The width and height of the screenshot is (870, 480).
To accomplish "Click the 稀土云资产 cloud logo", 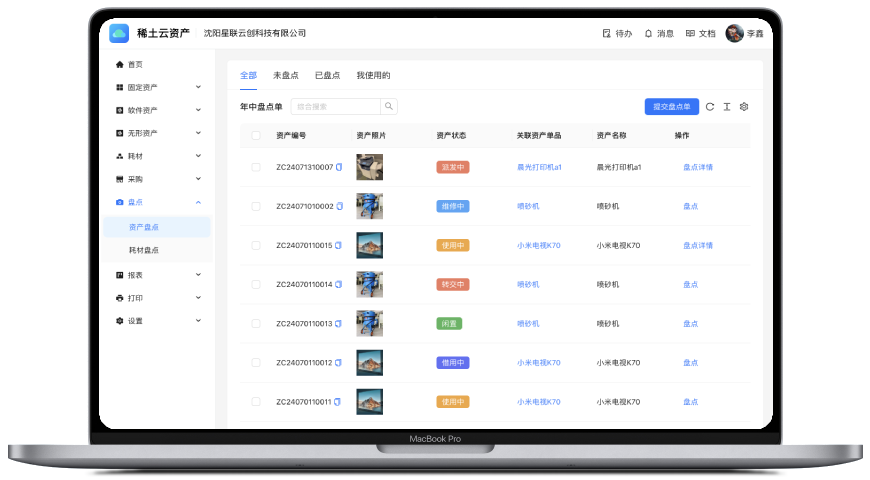I will pyautogui.click(x=119, y=33).
